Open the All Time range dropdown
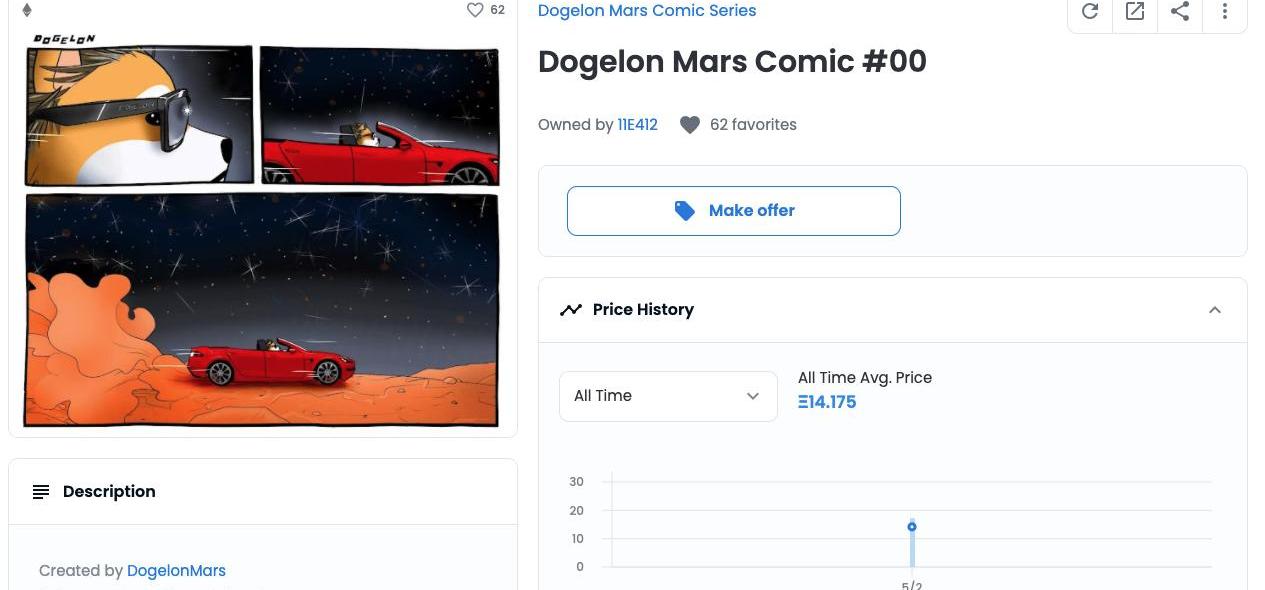The width and height of the screenshot is (1265, 590). click(668, 396)
